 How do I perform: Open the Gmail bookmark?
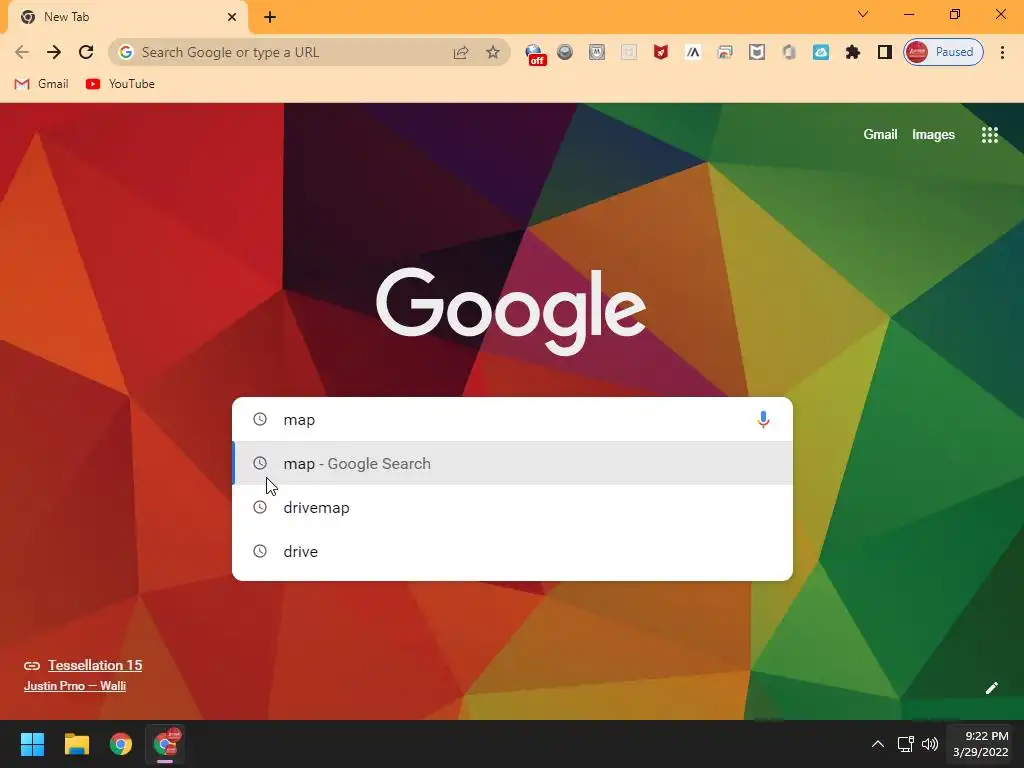(41, 84)
